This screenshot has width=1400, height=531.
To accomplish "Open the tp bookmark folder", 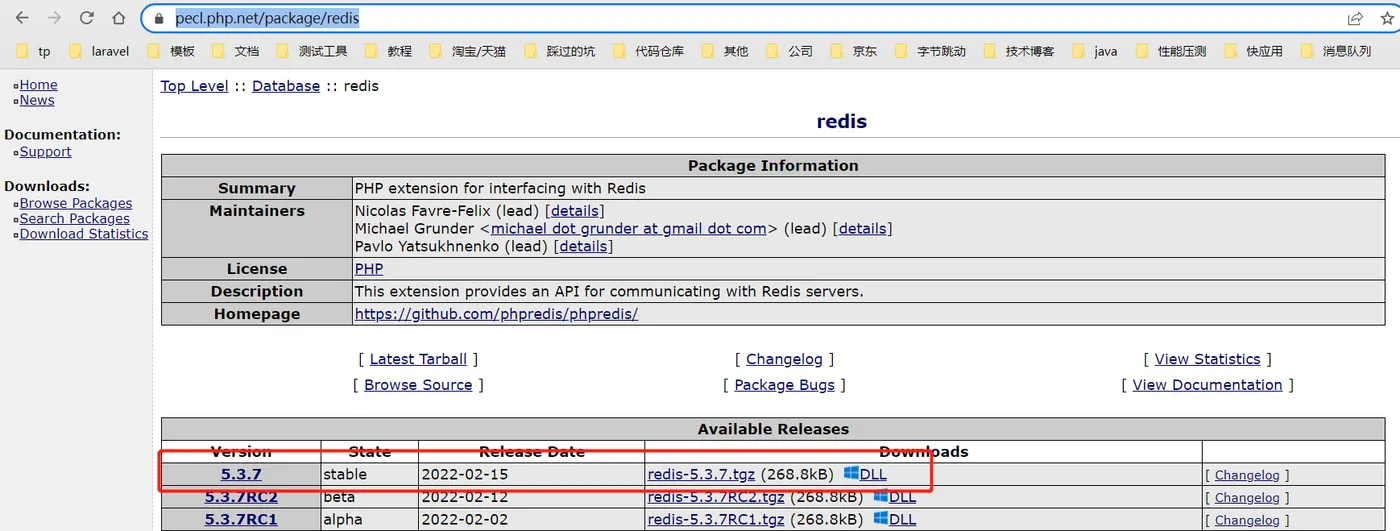I will [x=35, y=51].
